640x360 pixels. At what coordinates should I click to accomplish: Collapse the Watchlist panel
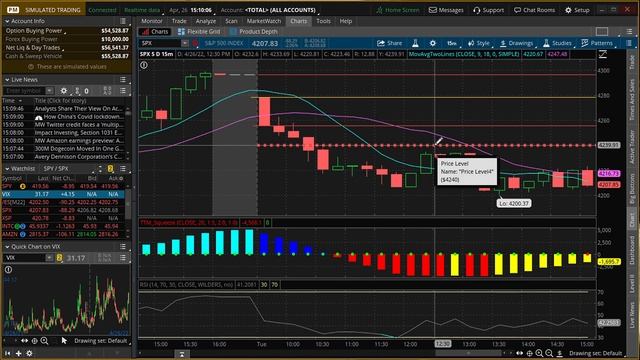coord(7,169)
